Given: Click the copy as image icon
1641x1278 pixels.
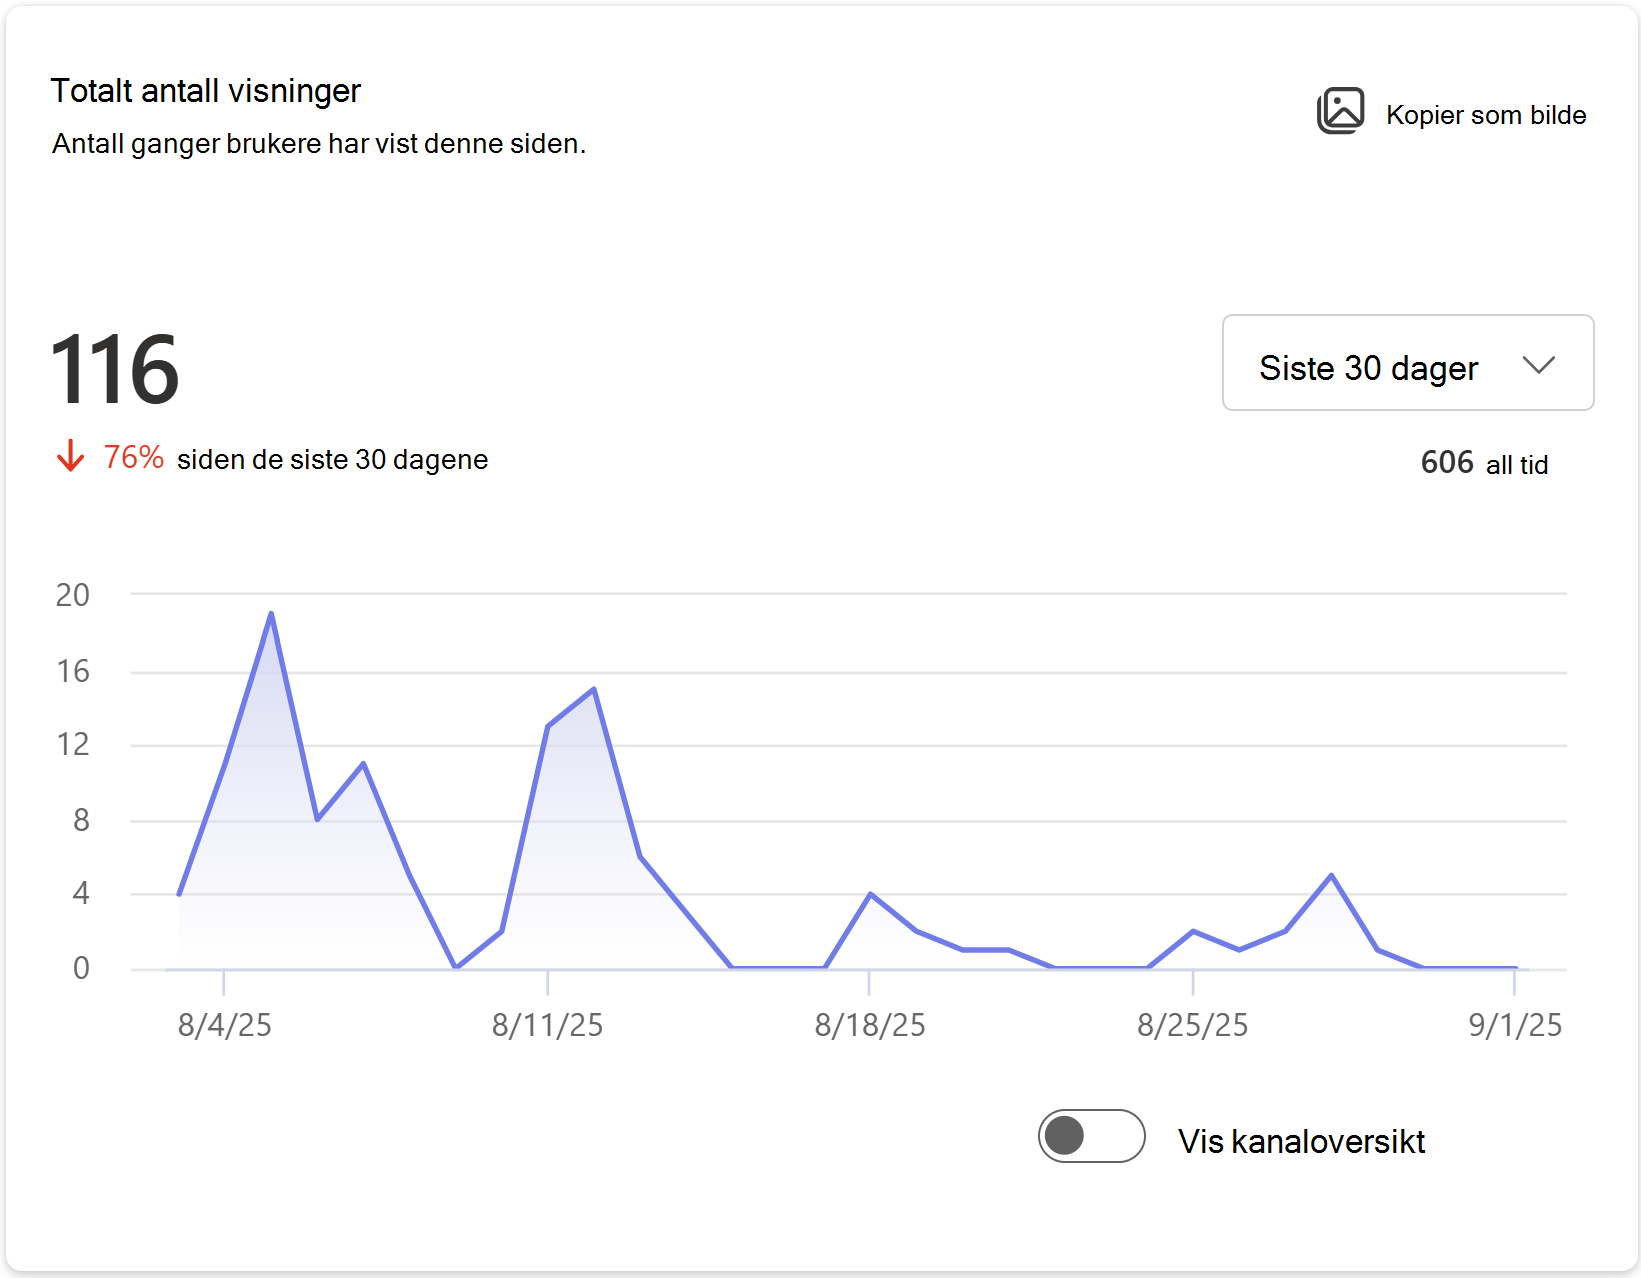Looking at the screenshot, I should point(1340,111).
